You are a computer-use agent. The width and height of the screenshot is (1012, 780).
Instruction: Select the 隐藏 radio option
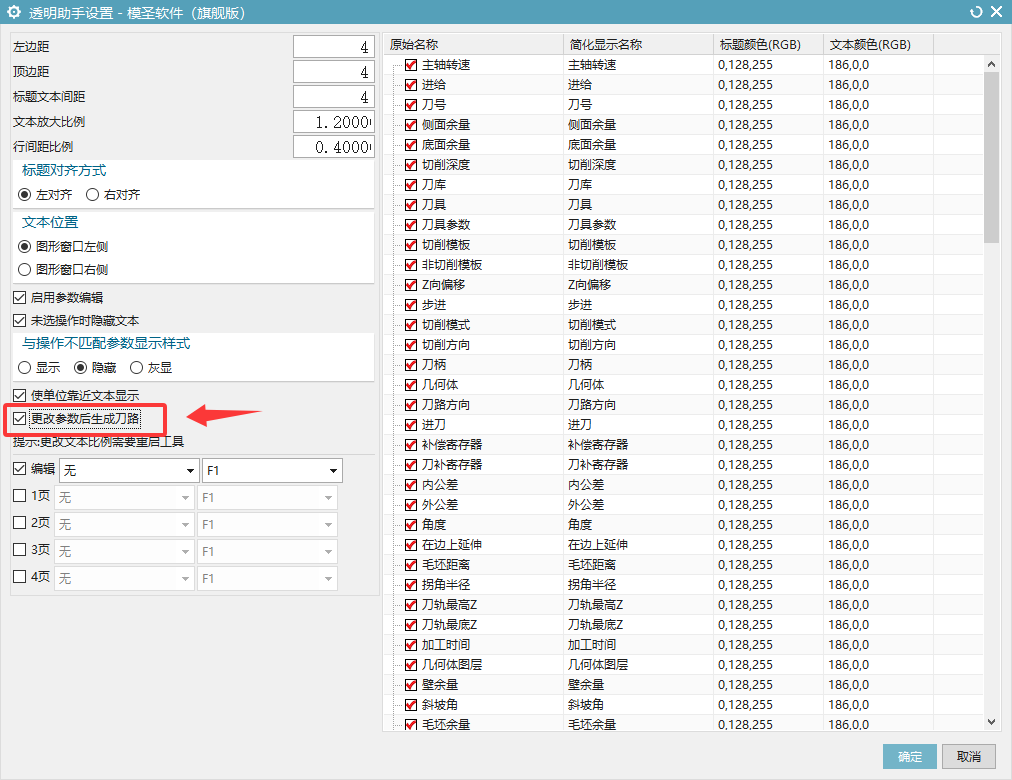[81, 368]
